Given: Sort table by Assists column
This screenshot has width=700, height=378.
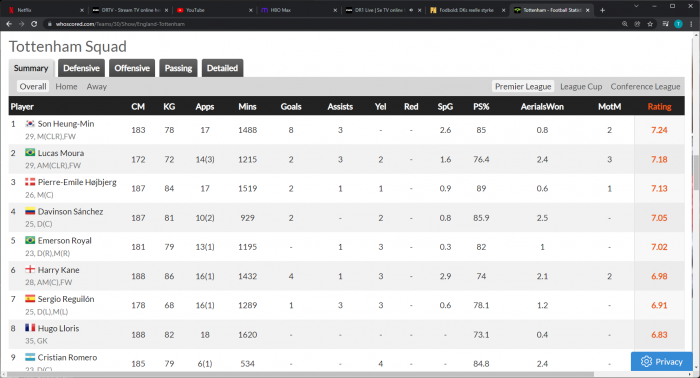Looking at the screenshot, I should 340,107.
